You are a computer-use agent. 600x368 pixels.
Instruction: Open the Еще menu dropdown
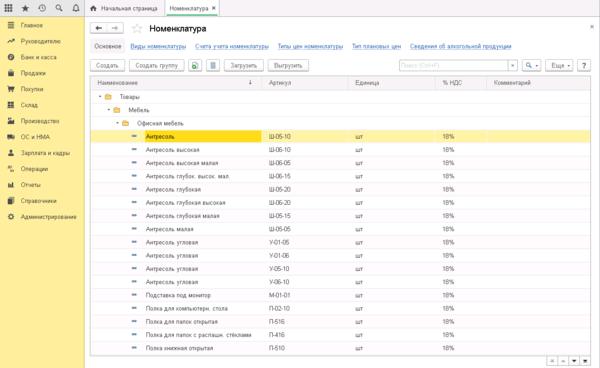559,65
